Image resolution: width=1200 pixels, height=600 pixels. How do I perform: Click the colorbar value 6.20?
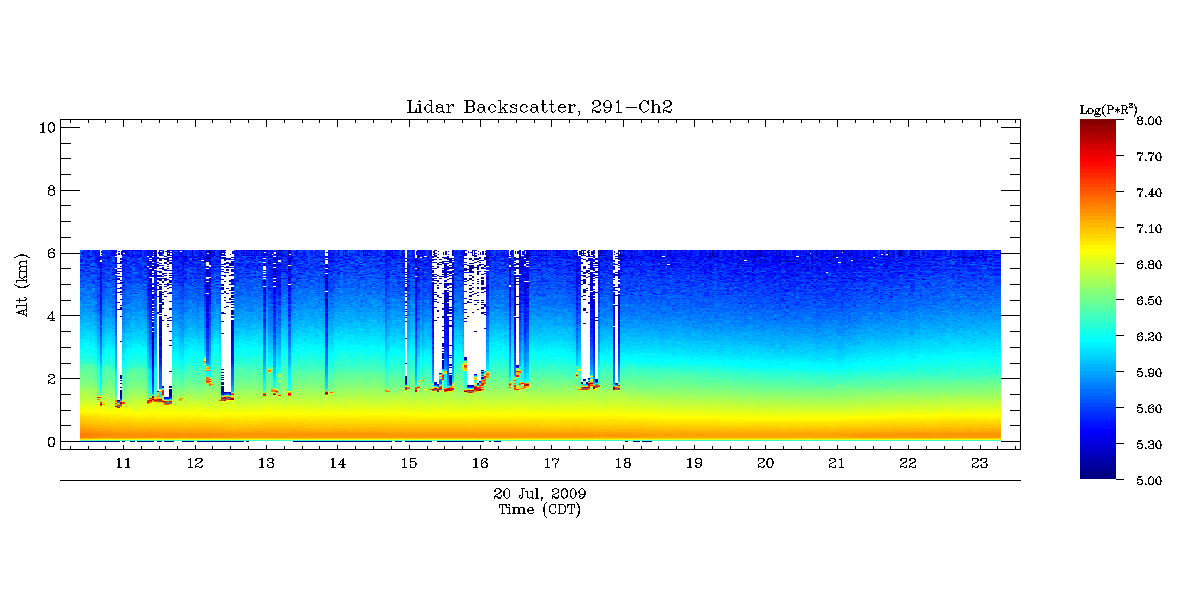tap(1148, 337)
